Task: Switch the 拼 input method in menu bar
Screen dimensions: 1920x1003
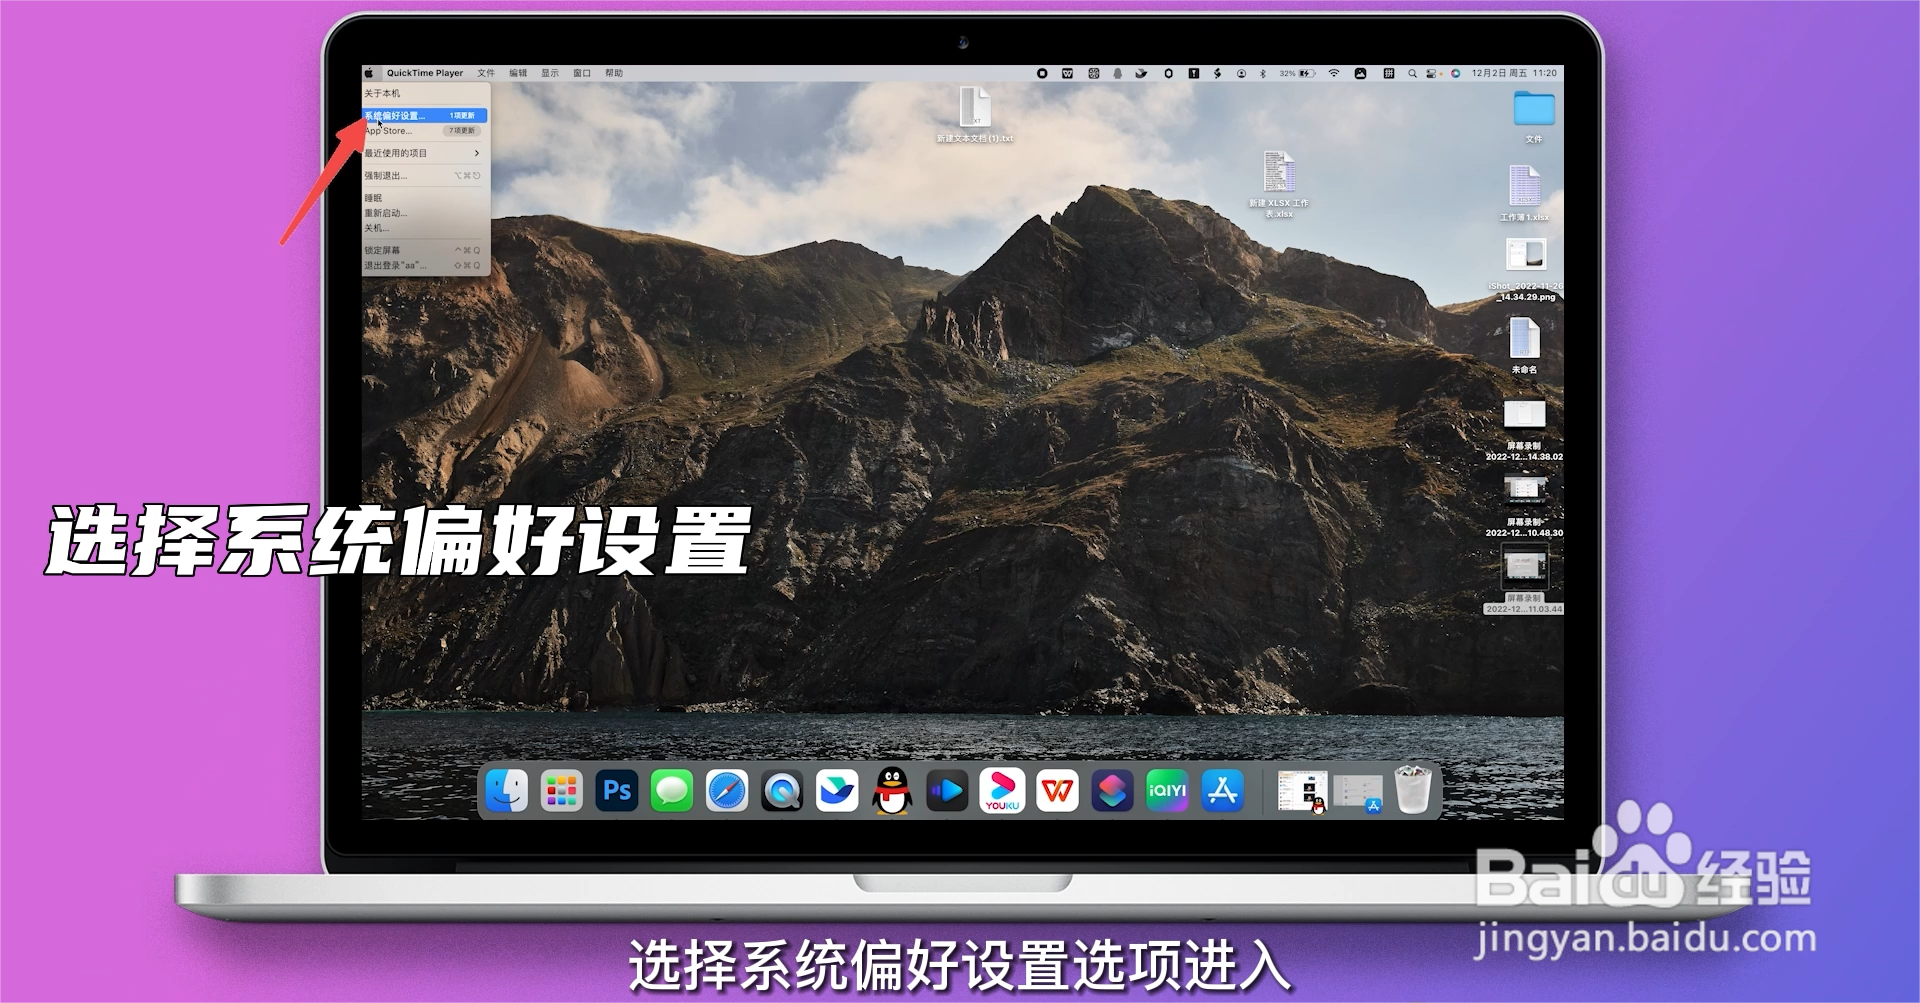Action: pos(1389,73)
